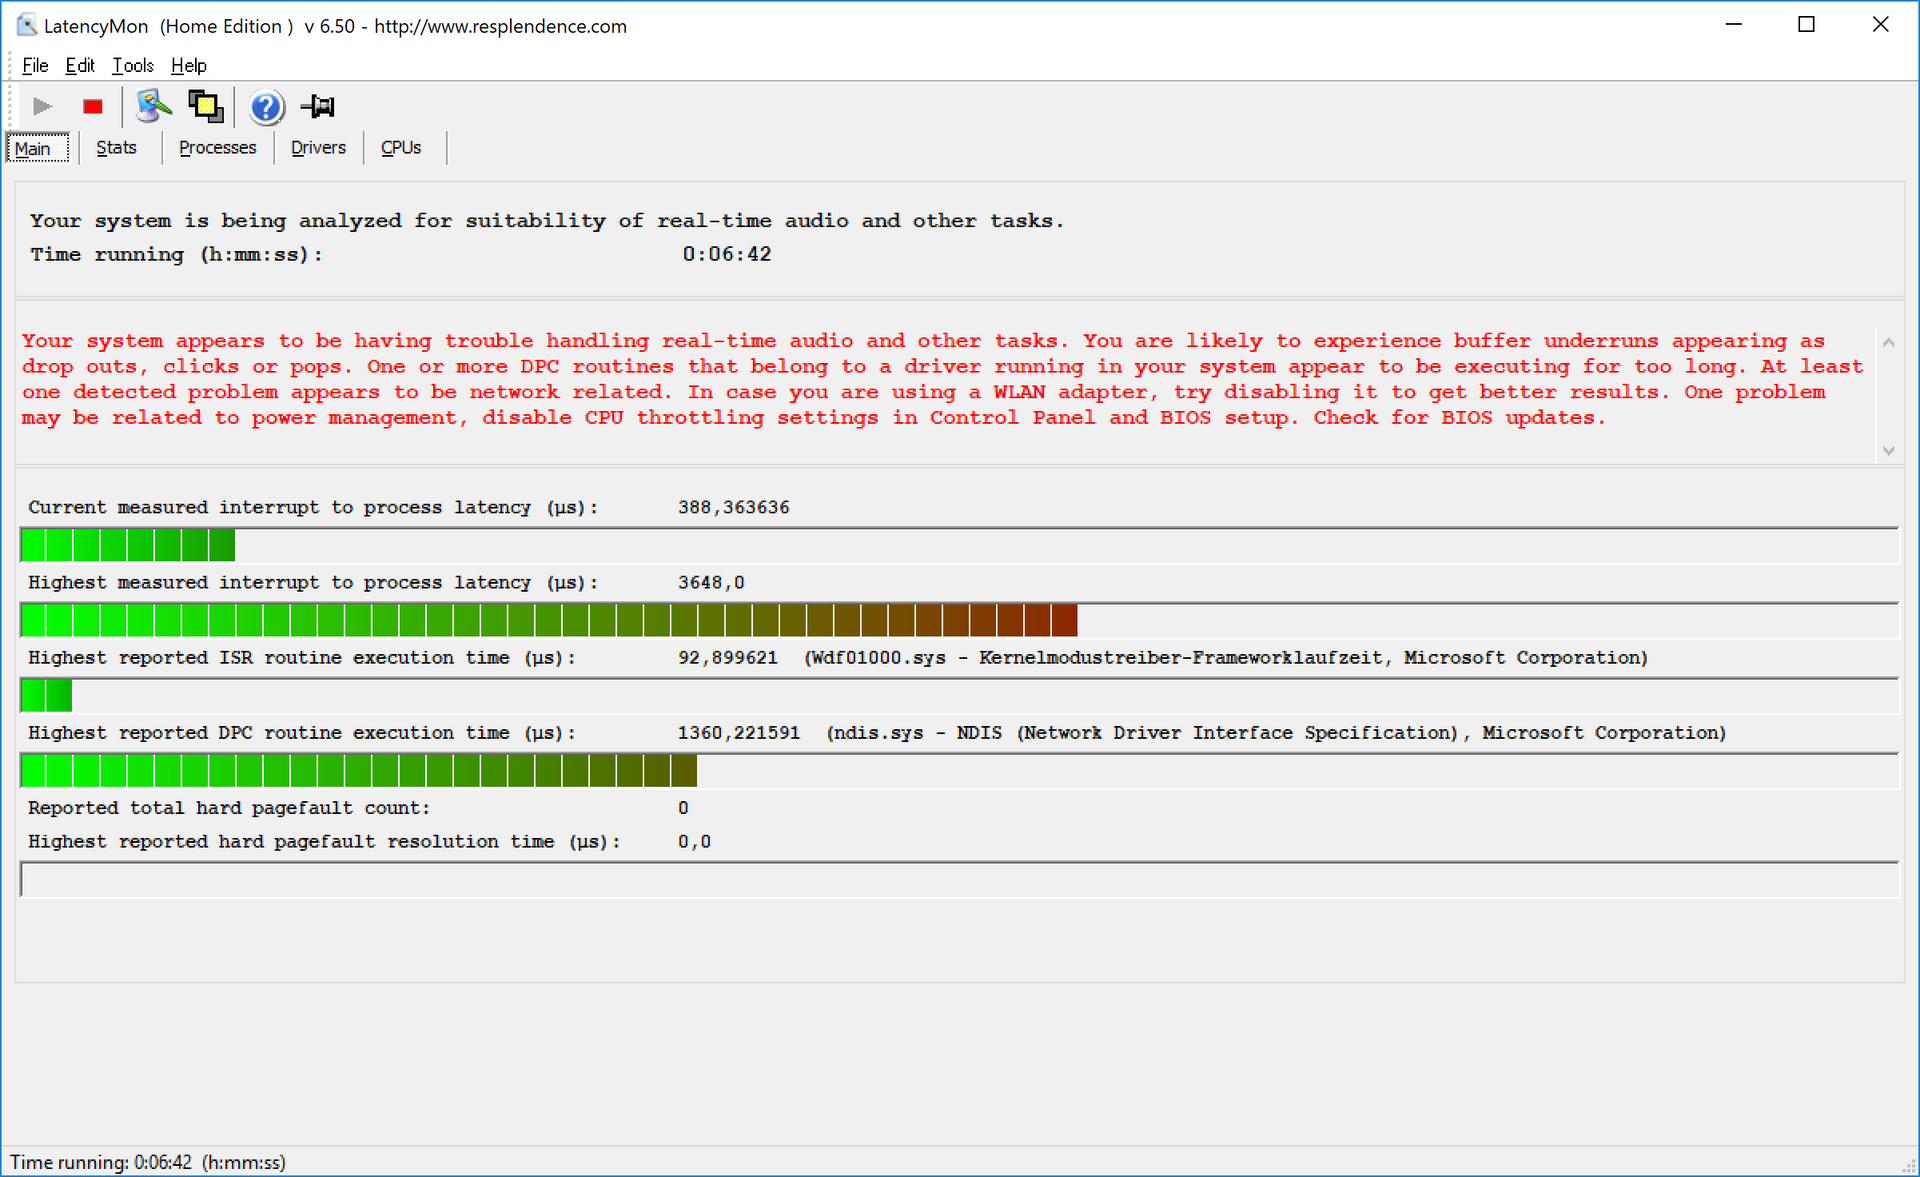Open the Processes tab
The image size is (1920, 1177).
tap(217, 148)
